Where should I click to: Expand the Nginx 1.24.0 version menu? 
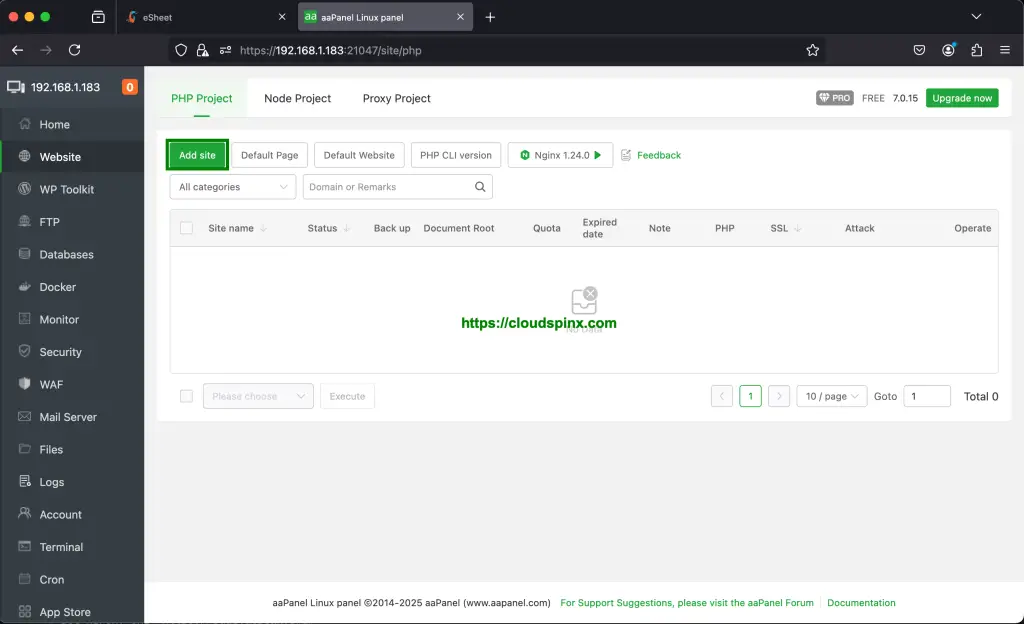(560, 155)
